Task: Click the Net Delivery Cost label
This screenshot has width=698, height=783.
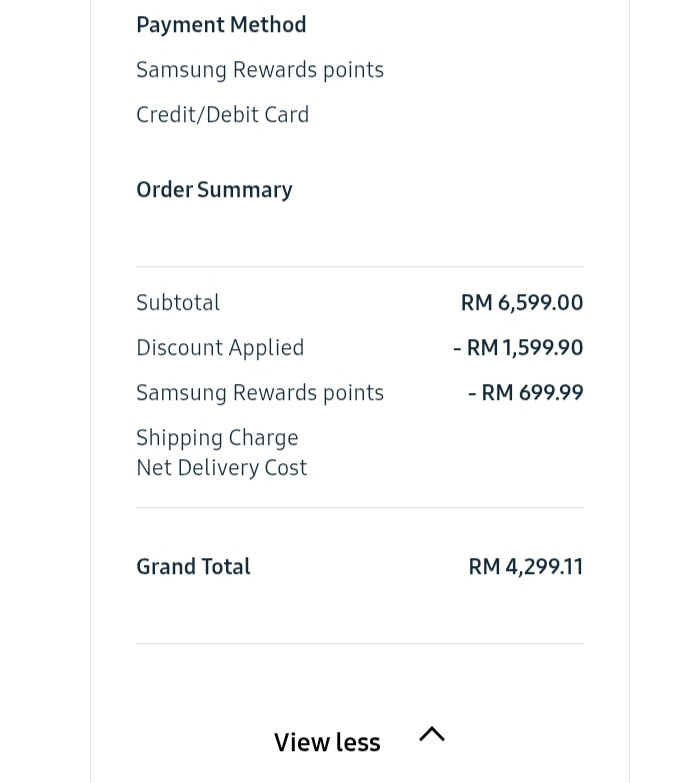Action: click(x=222, y=468)
